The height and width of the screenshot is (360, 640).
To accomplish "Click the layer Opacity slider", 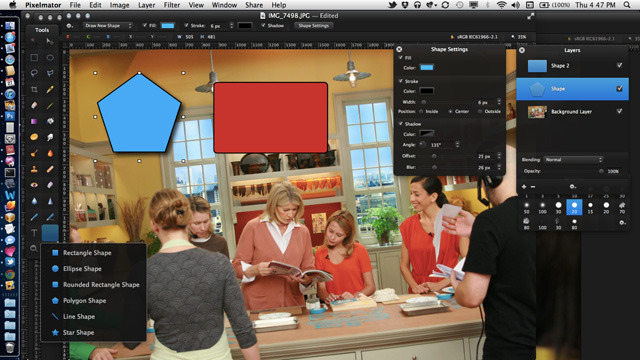I will 573,171.
